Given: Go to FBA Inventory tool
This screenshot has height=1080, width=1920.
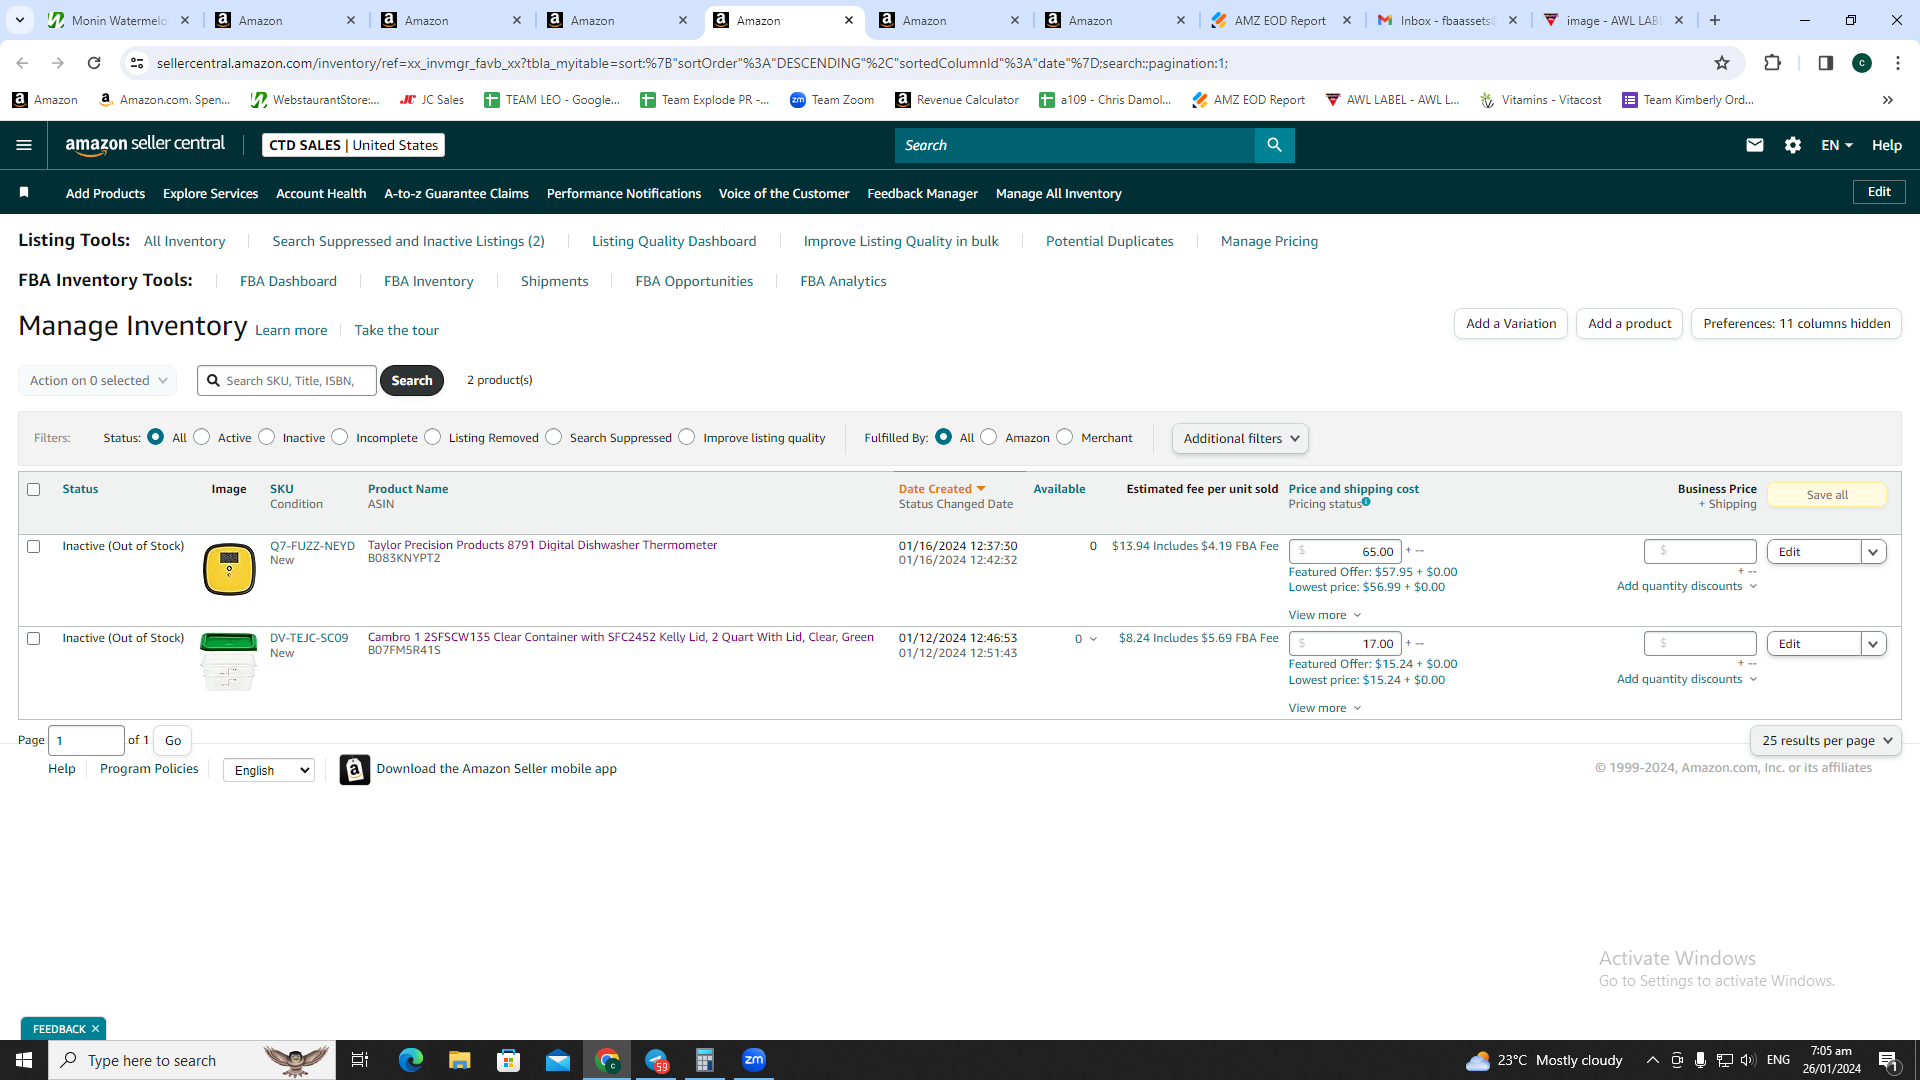Looking at the screenshot, I should [x=428, y=281].
